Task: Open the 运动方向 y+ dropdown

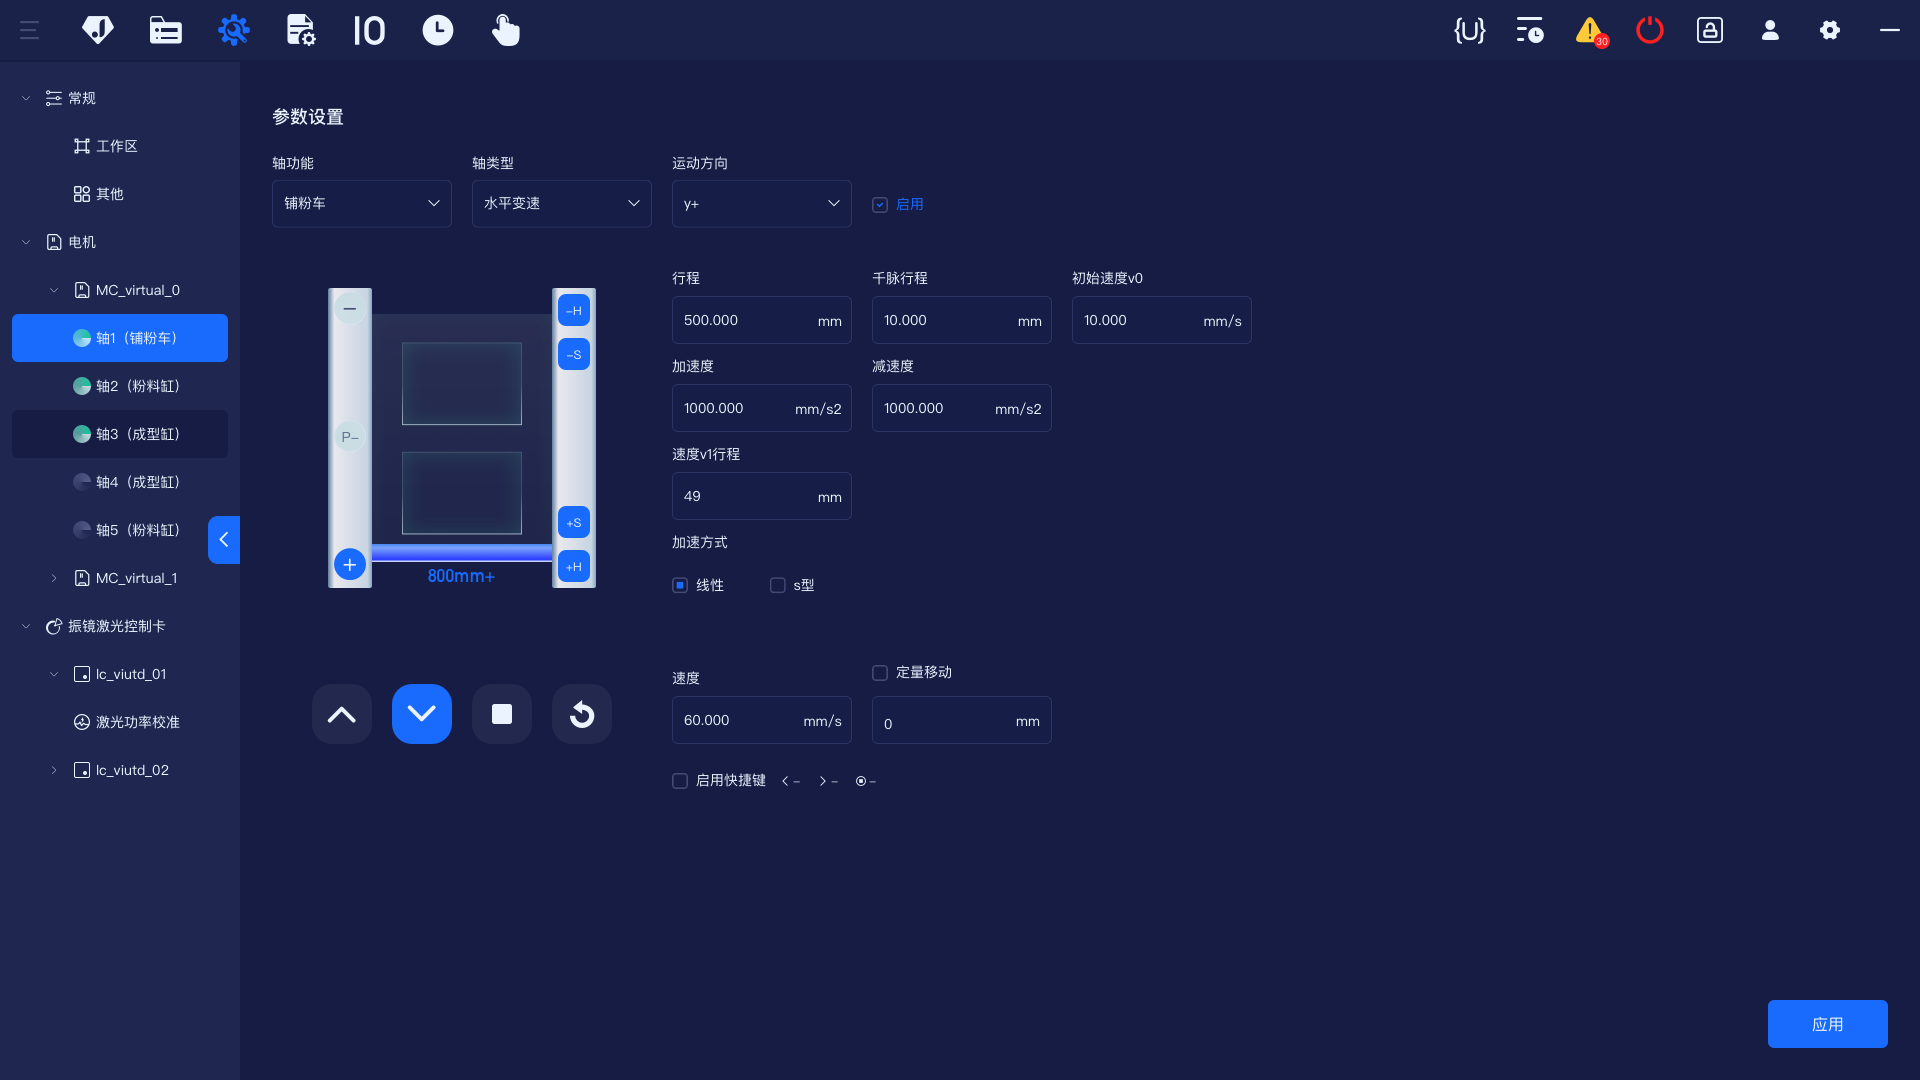Action: tap(761, 204)
